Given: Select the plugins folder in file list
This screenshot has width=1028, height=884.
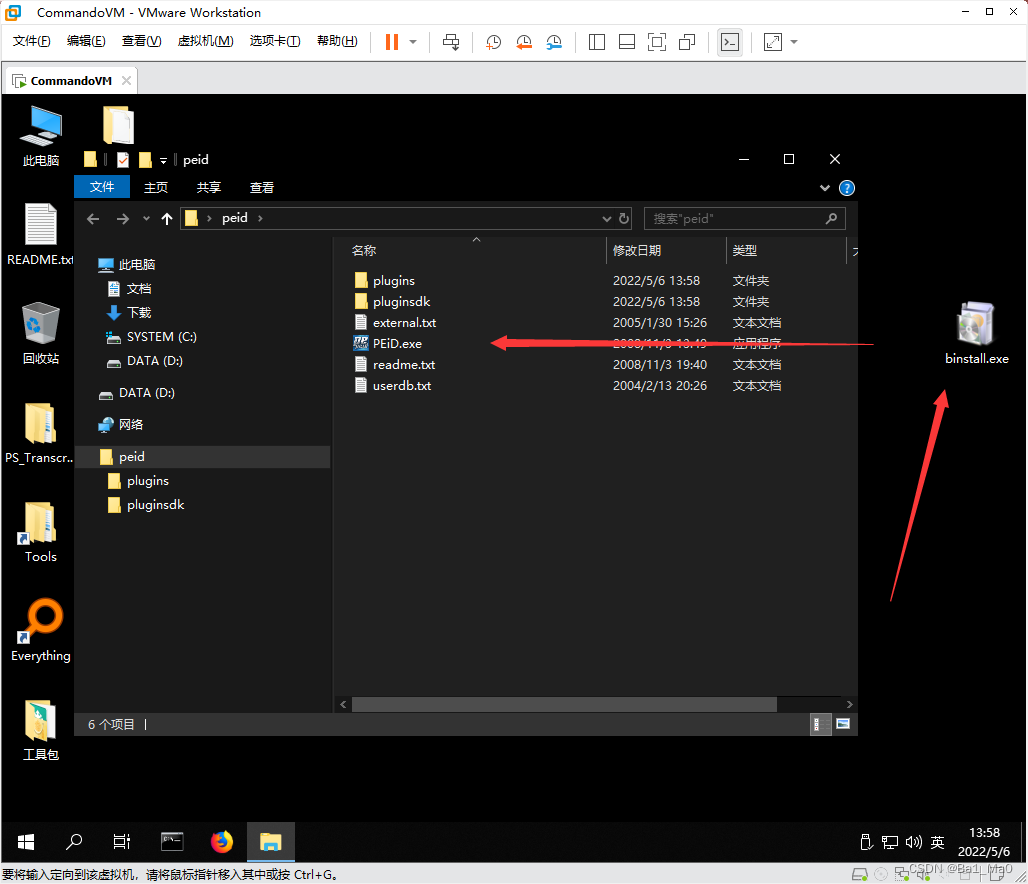Looking at the screenshot, I should 394,281.
